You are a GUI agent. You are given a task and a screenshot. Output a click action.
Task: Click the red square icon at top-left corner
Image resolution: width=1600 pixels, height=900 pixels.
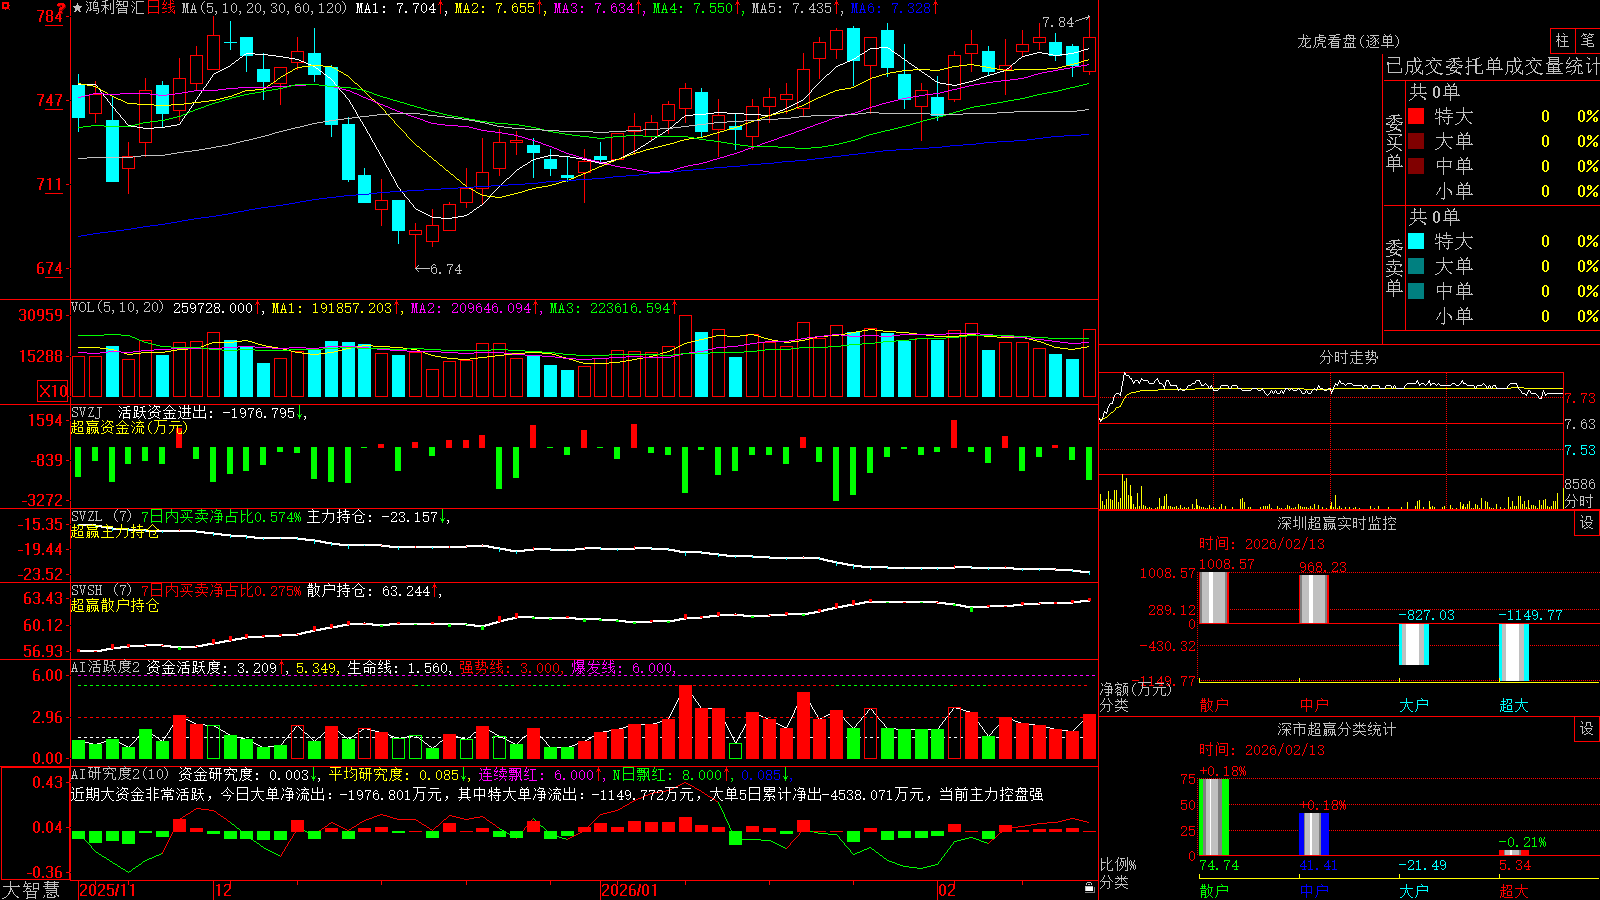click(6, 6)
